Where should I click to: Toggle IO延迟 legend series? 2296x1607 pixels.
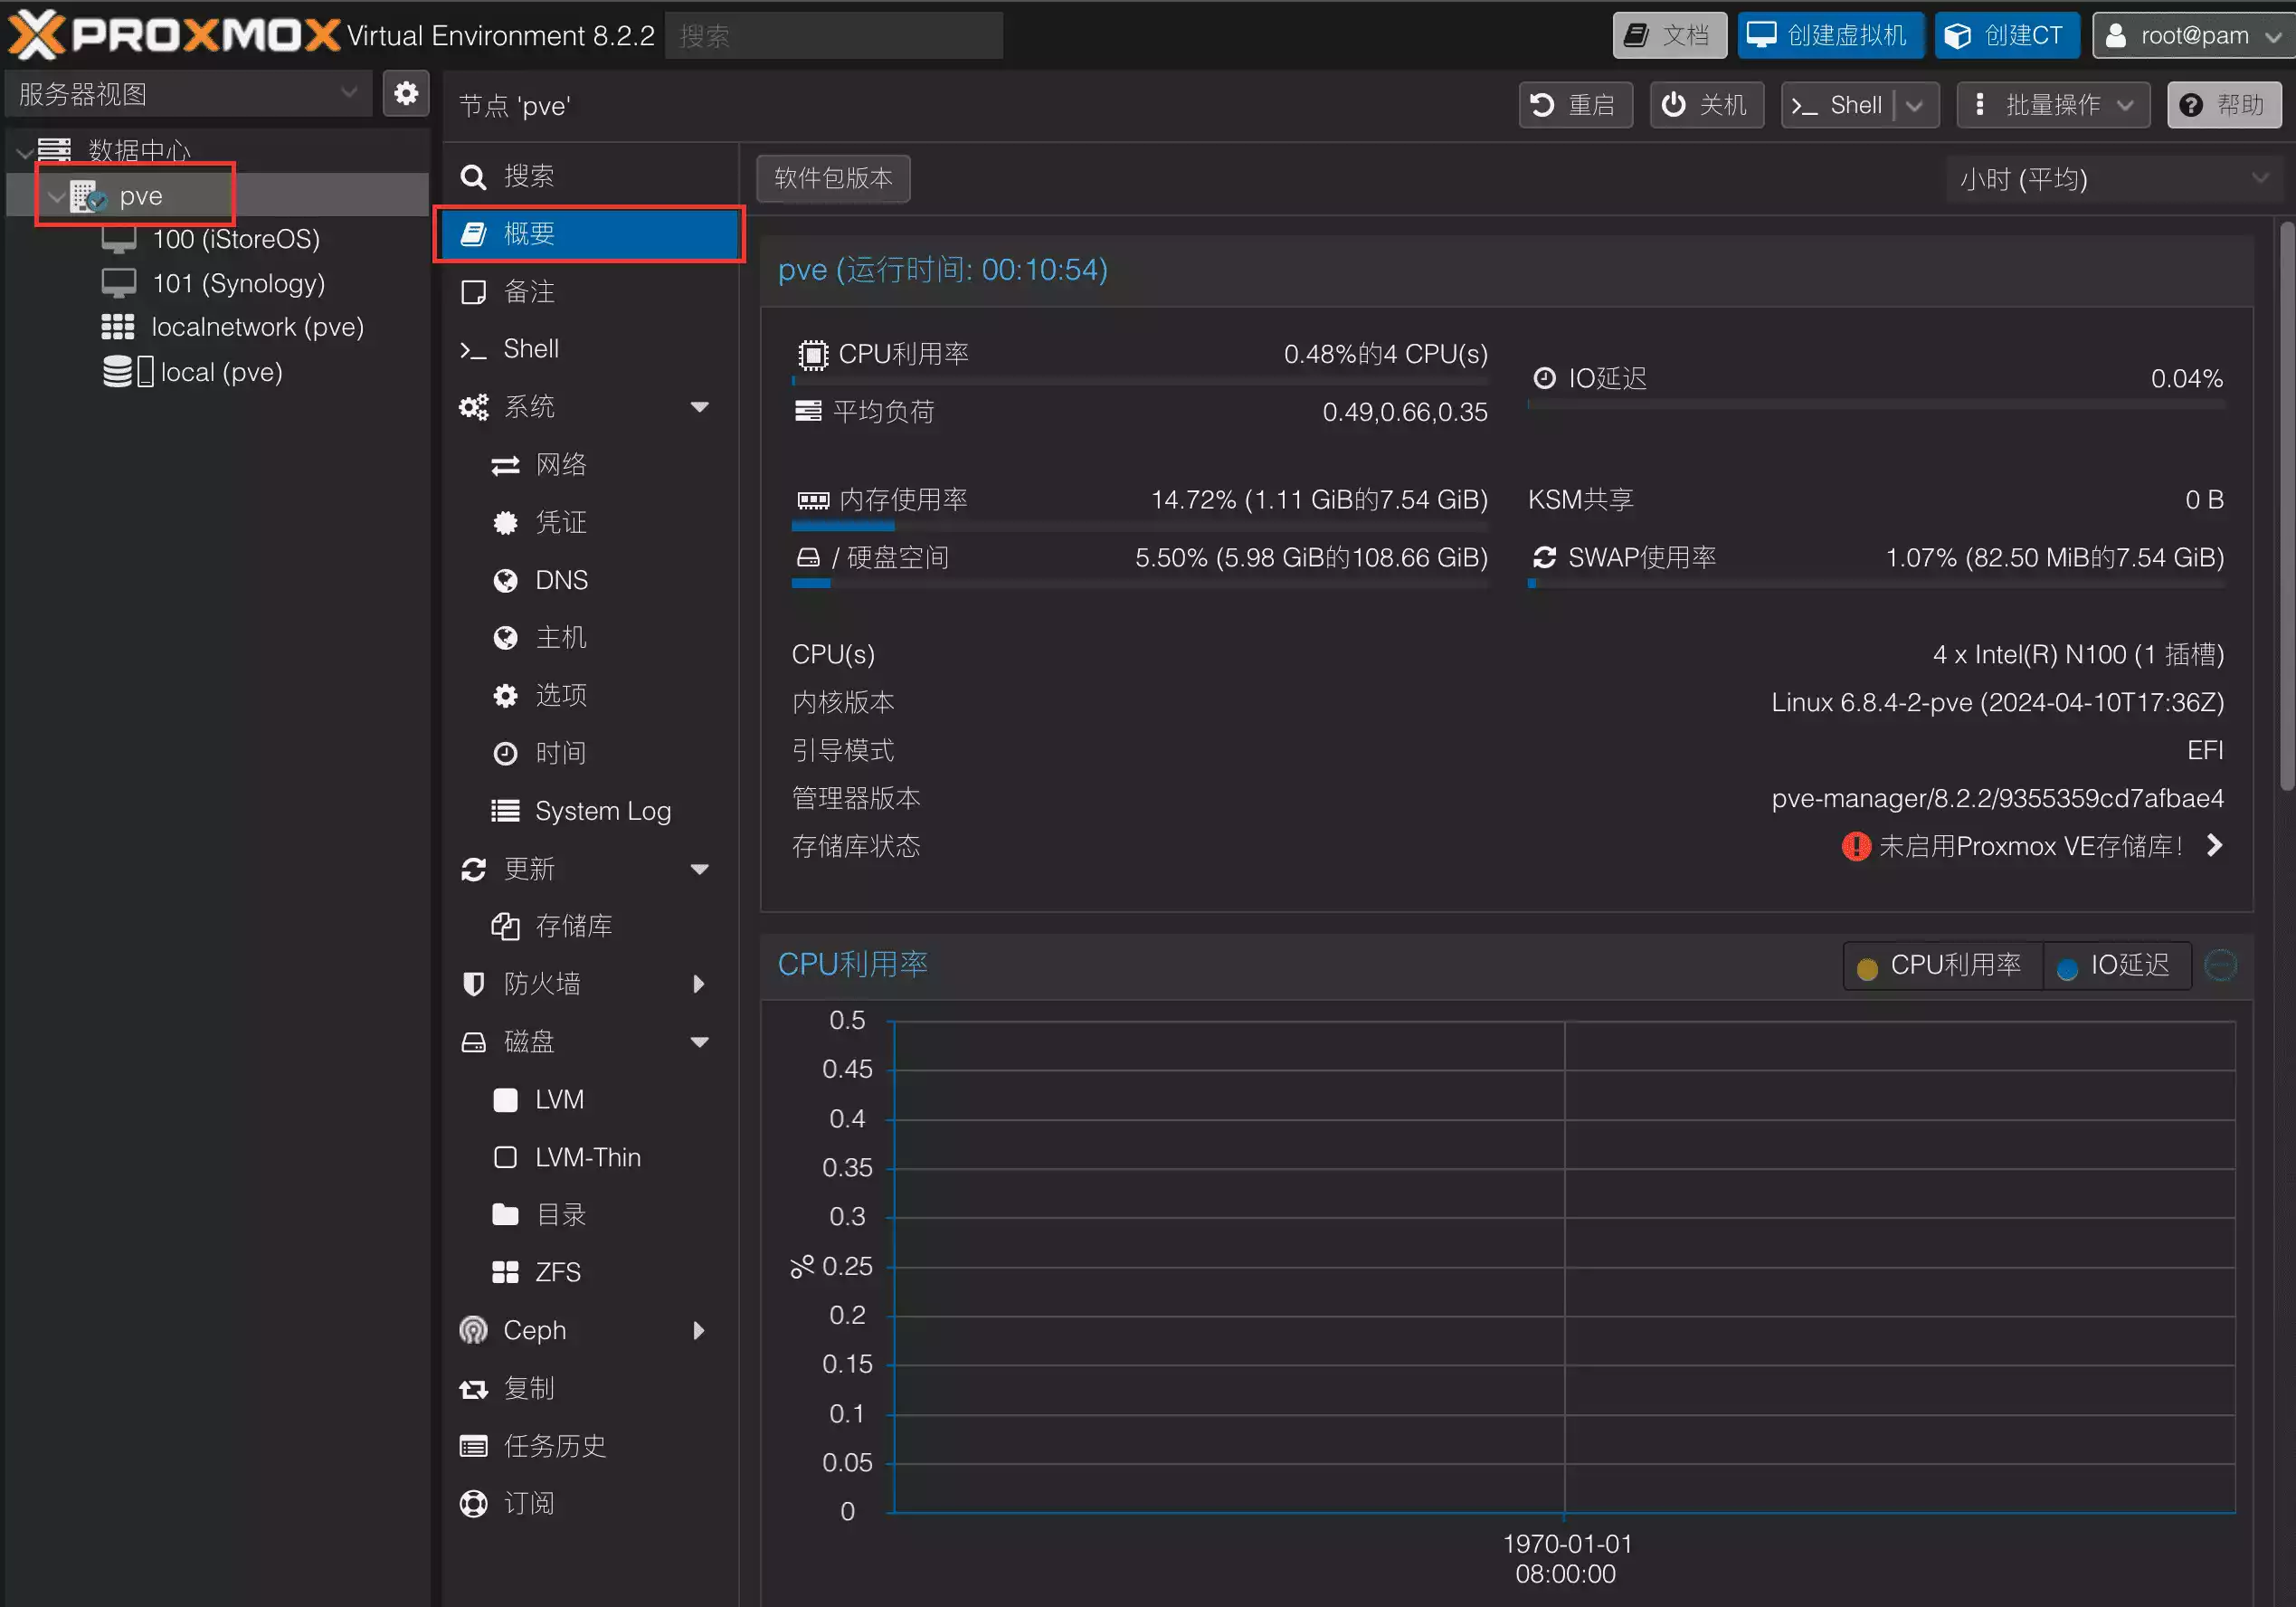(x=2115, y=965)
